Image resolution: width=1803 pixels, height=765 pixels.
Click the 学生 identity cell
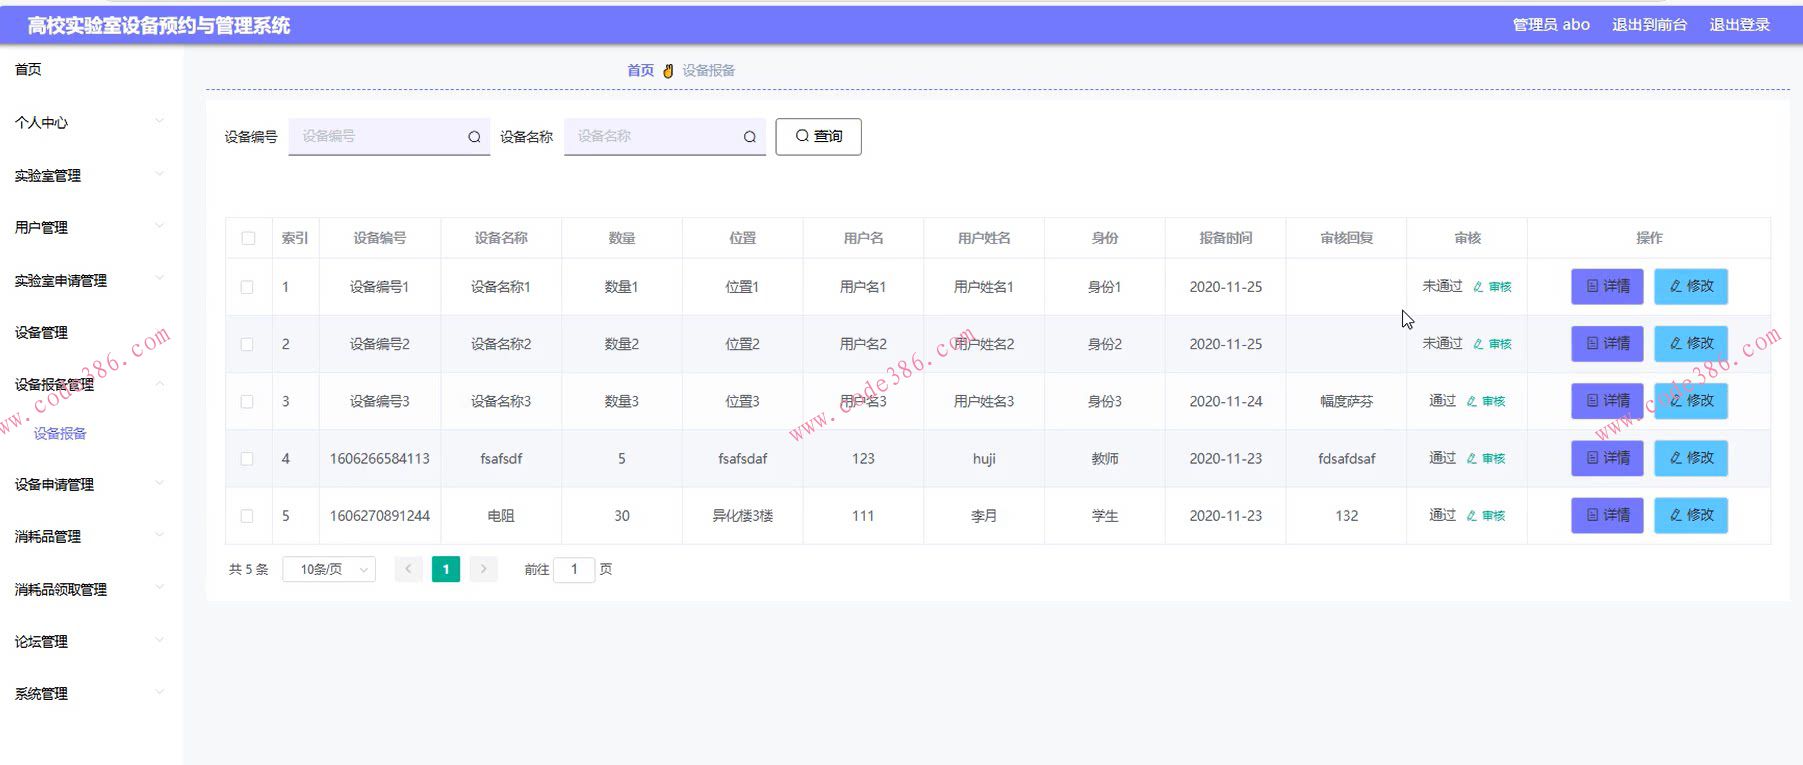click(1105, 516)
